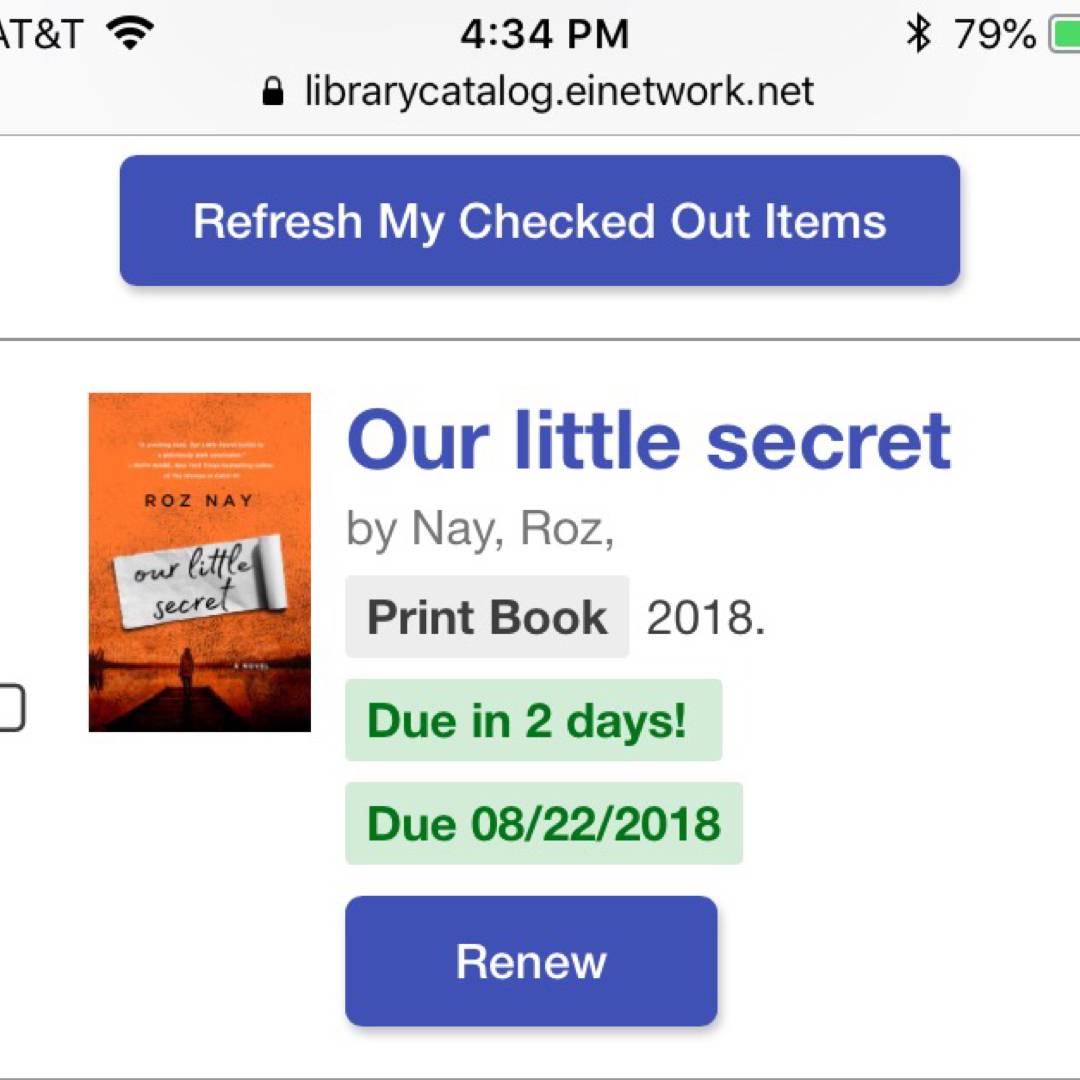Tap the green battery icon

click(x=1064, y=35)
